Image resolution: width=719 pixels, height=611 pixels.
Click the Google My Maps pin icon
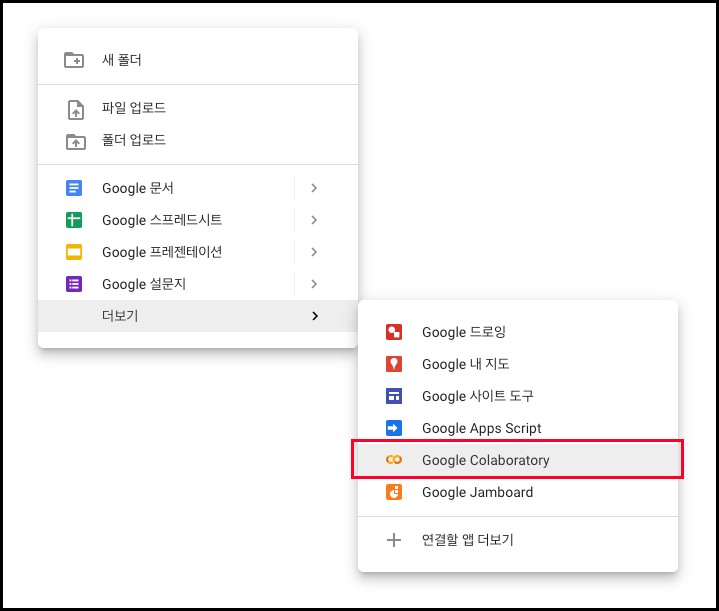(x=394, y=364)
